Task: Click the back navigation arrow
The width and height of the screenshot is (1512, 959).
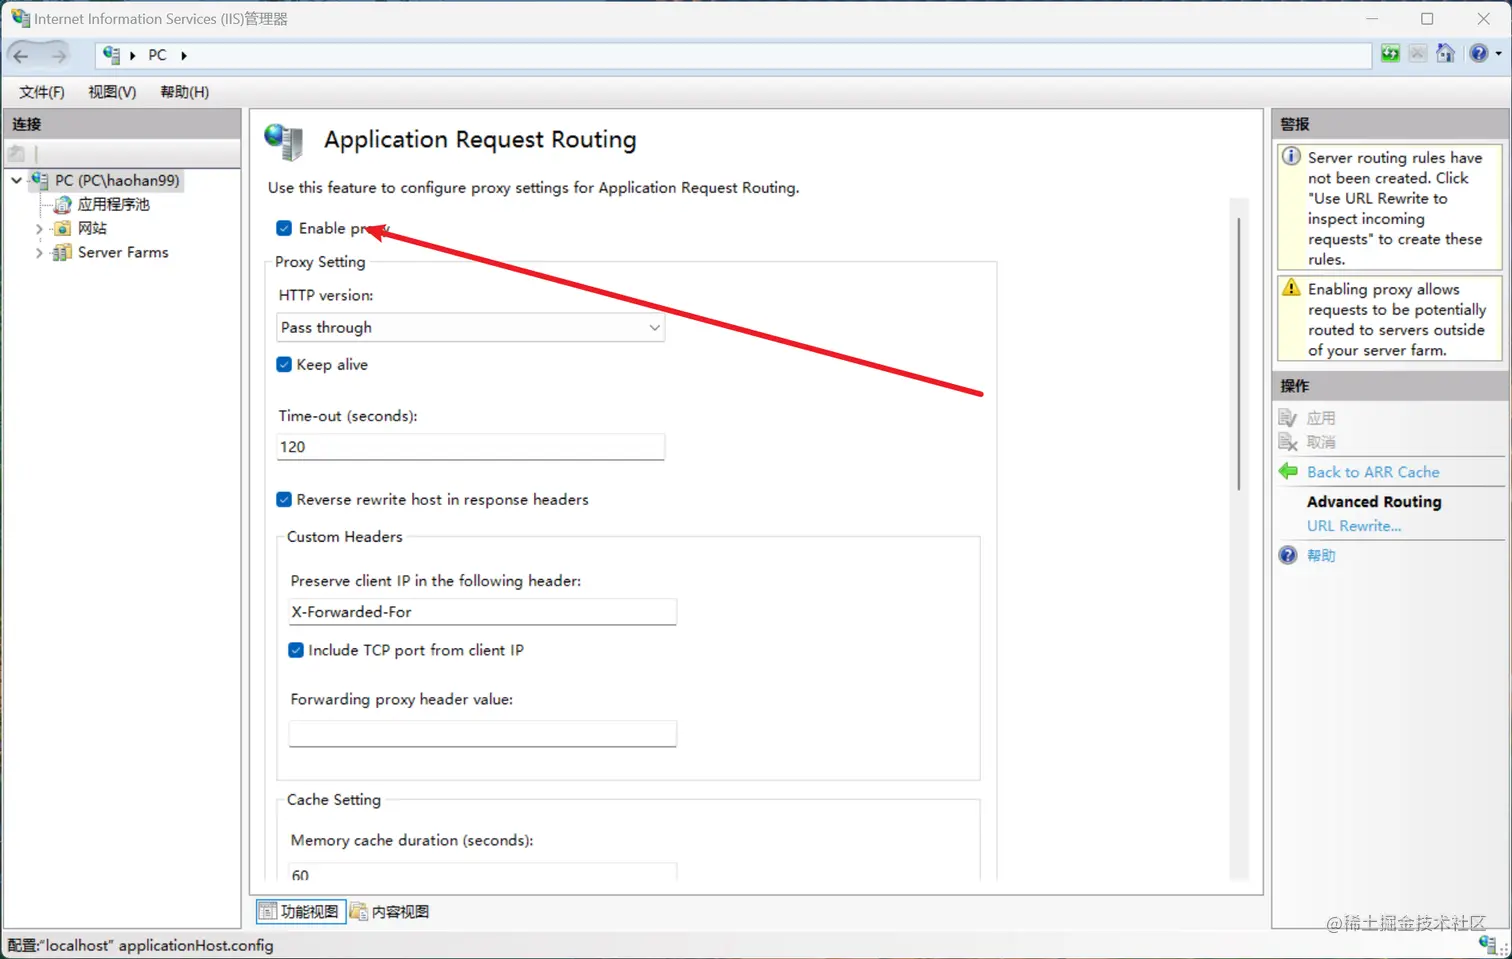Action: (x=21, y=56)
